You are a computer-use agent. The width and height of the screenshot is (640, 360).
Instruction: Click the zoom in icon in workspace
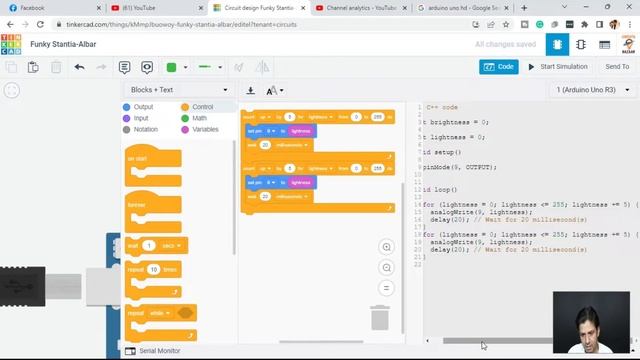386,247
